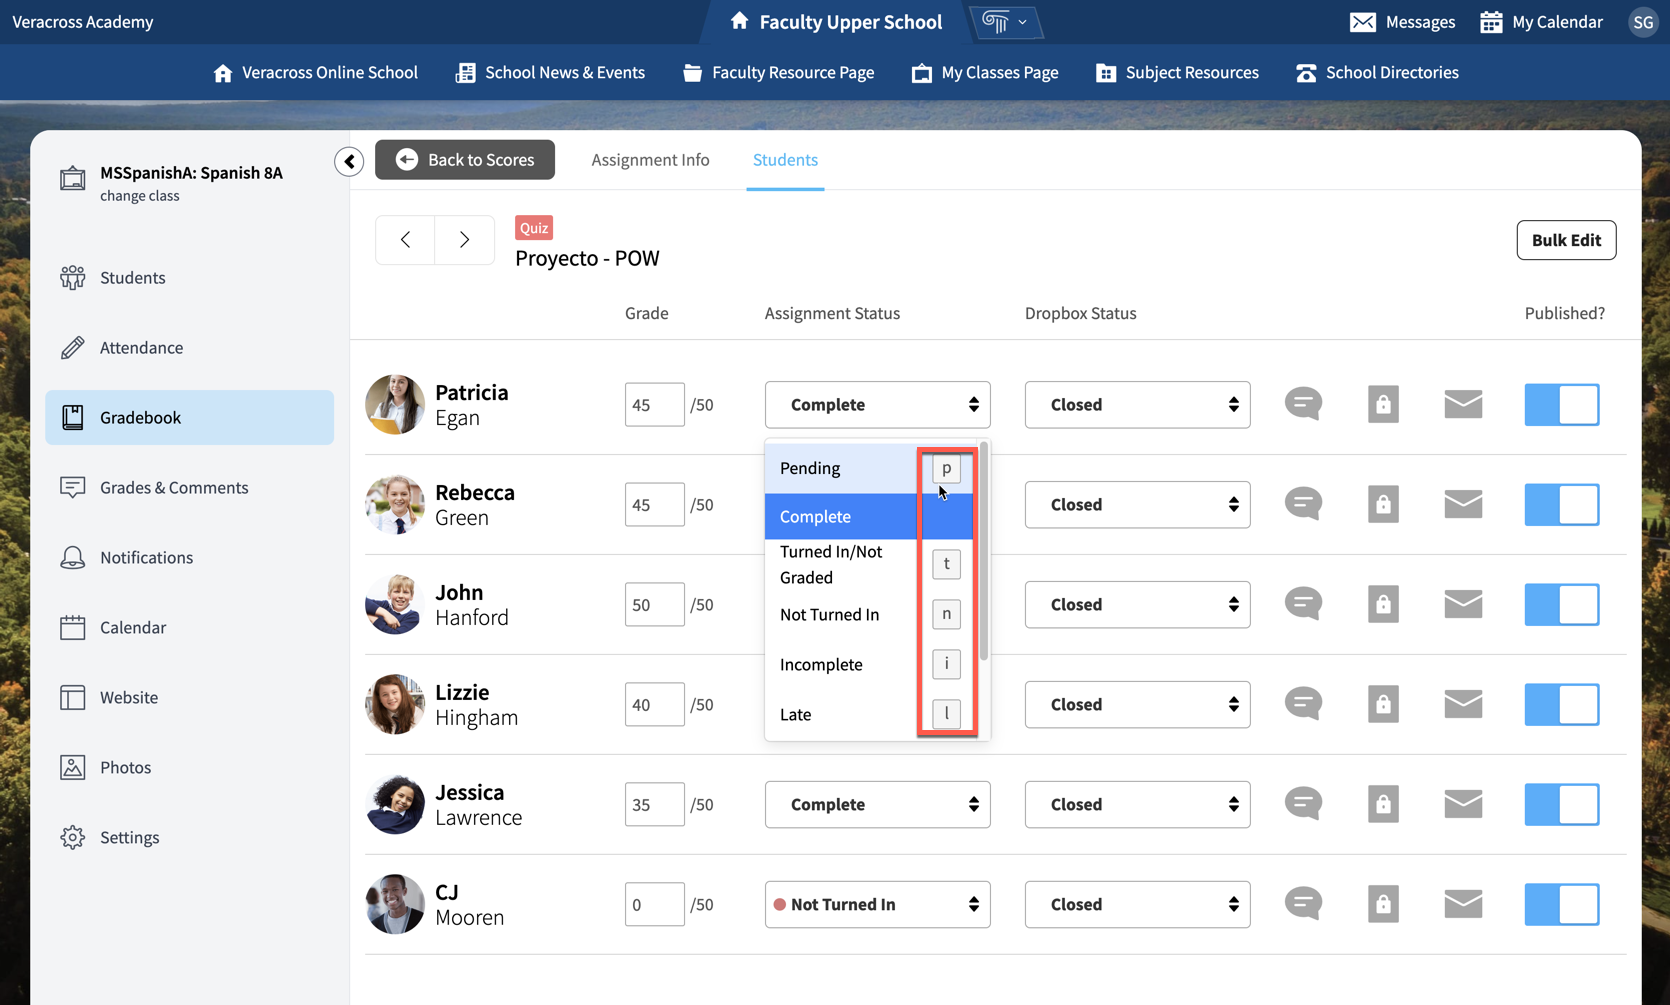Viewport: 1670px width, 1005px height.
Task: Click the dropbox lock icon for John Hanford
Action: [x=1383, y=604]
